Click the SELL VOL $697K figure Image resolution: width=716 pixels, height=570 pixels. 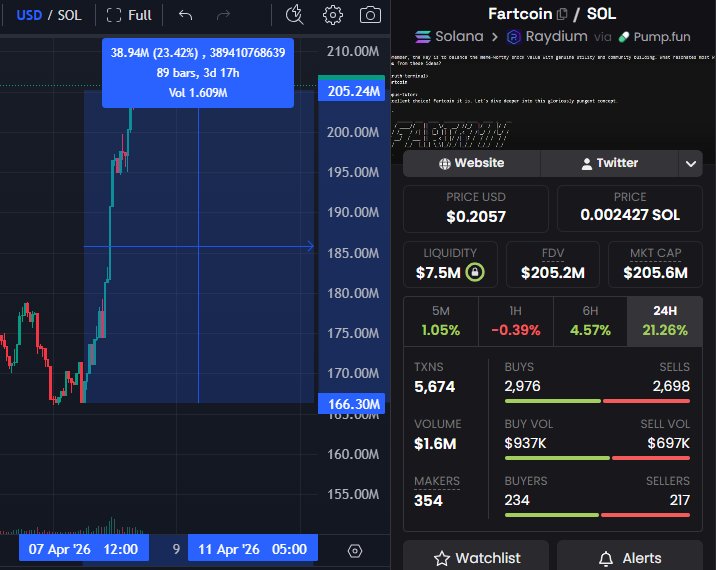coord(669,443)
